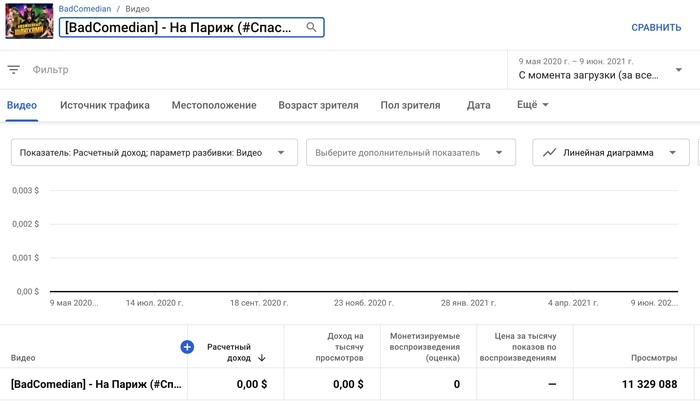The width and height of the screenshot is (700, 405).
Task: Open the additional metric dropdown
Action: [498, 153]
